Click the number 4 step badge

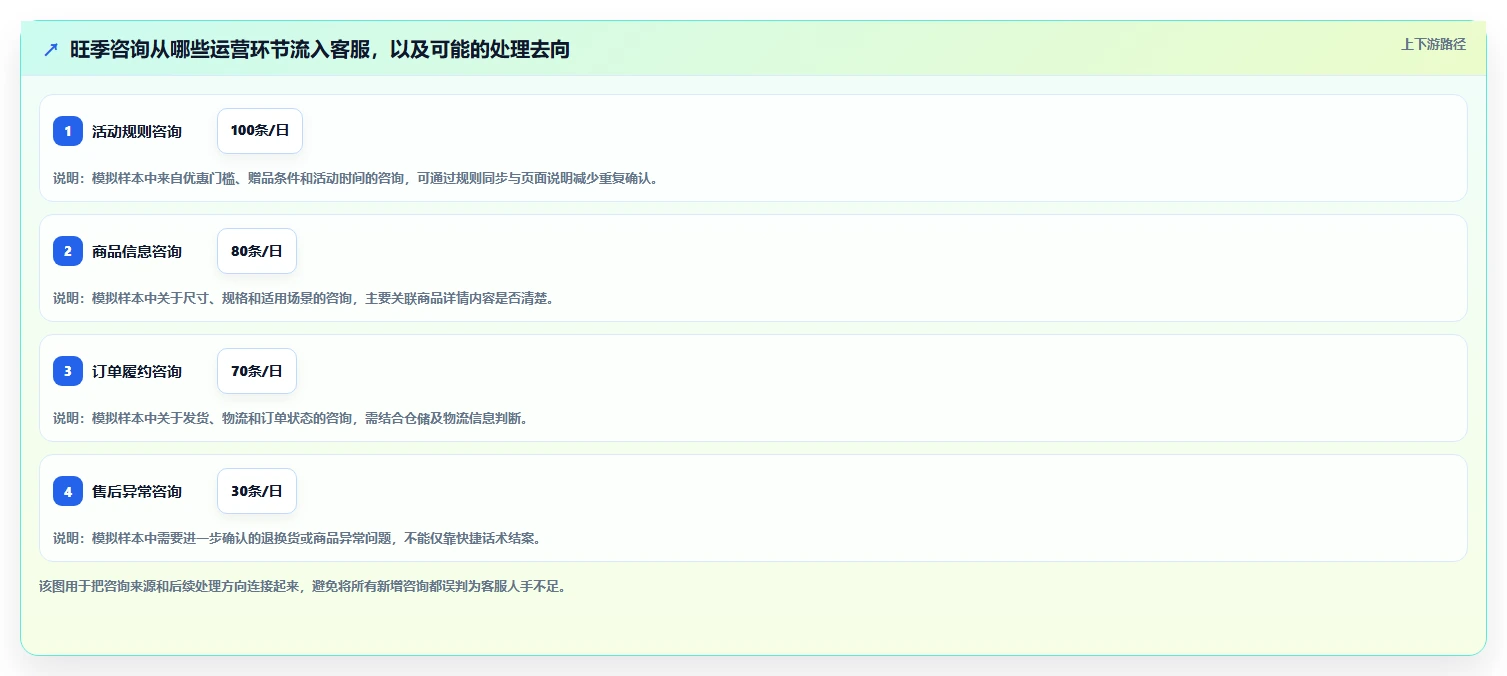click(x=68, y=491)
